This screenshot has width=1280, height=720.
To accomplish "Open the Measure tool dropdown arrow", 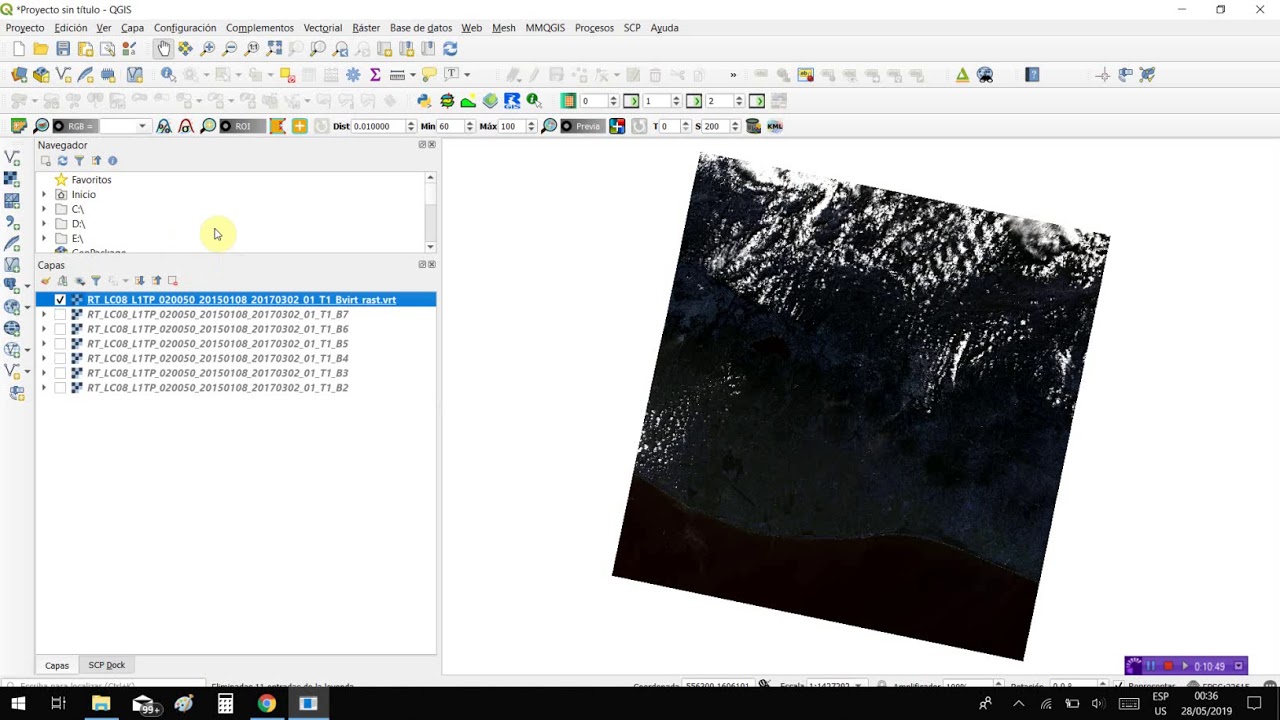I will click(x=411, y=75).
